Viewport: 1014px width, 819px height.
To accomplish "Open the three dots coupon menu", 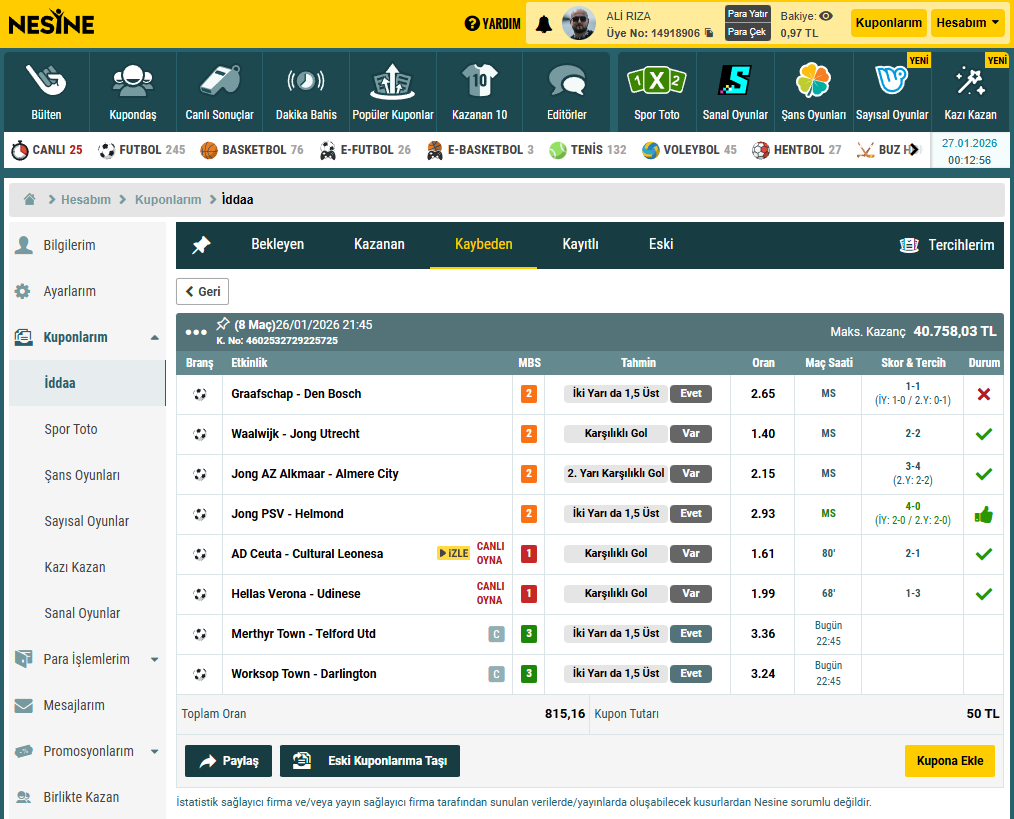I will point(196,332).
